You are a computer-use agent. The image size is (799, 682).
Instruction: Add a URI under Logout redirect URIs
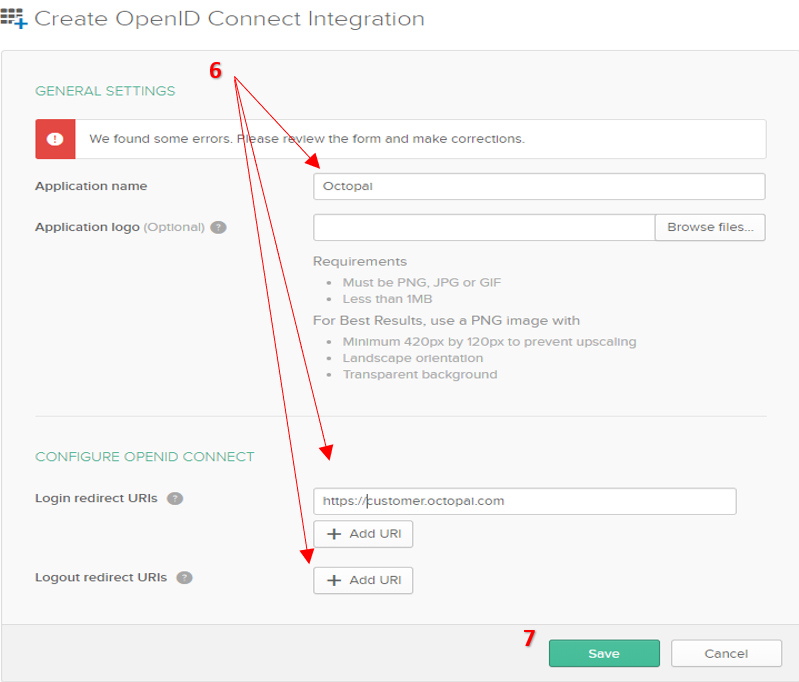pos(363,580)
